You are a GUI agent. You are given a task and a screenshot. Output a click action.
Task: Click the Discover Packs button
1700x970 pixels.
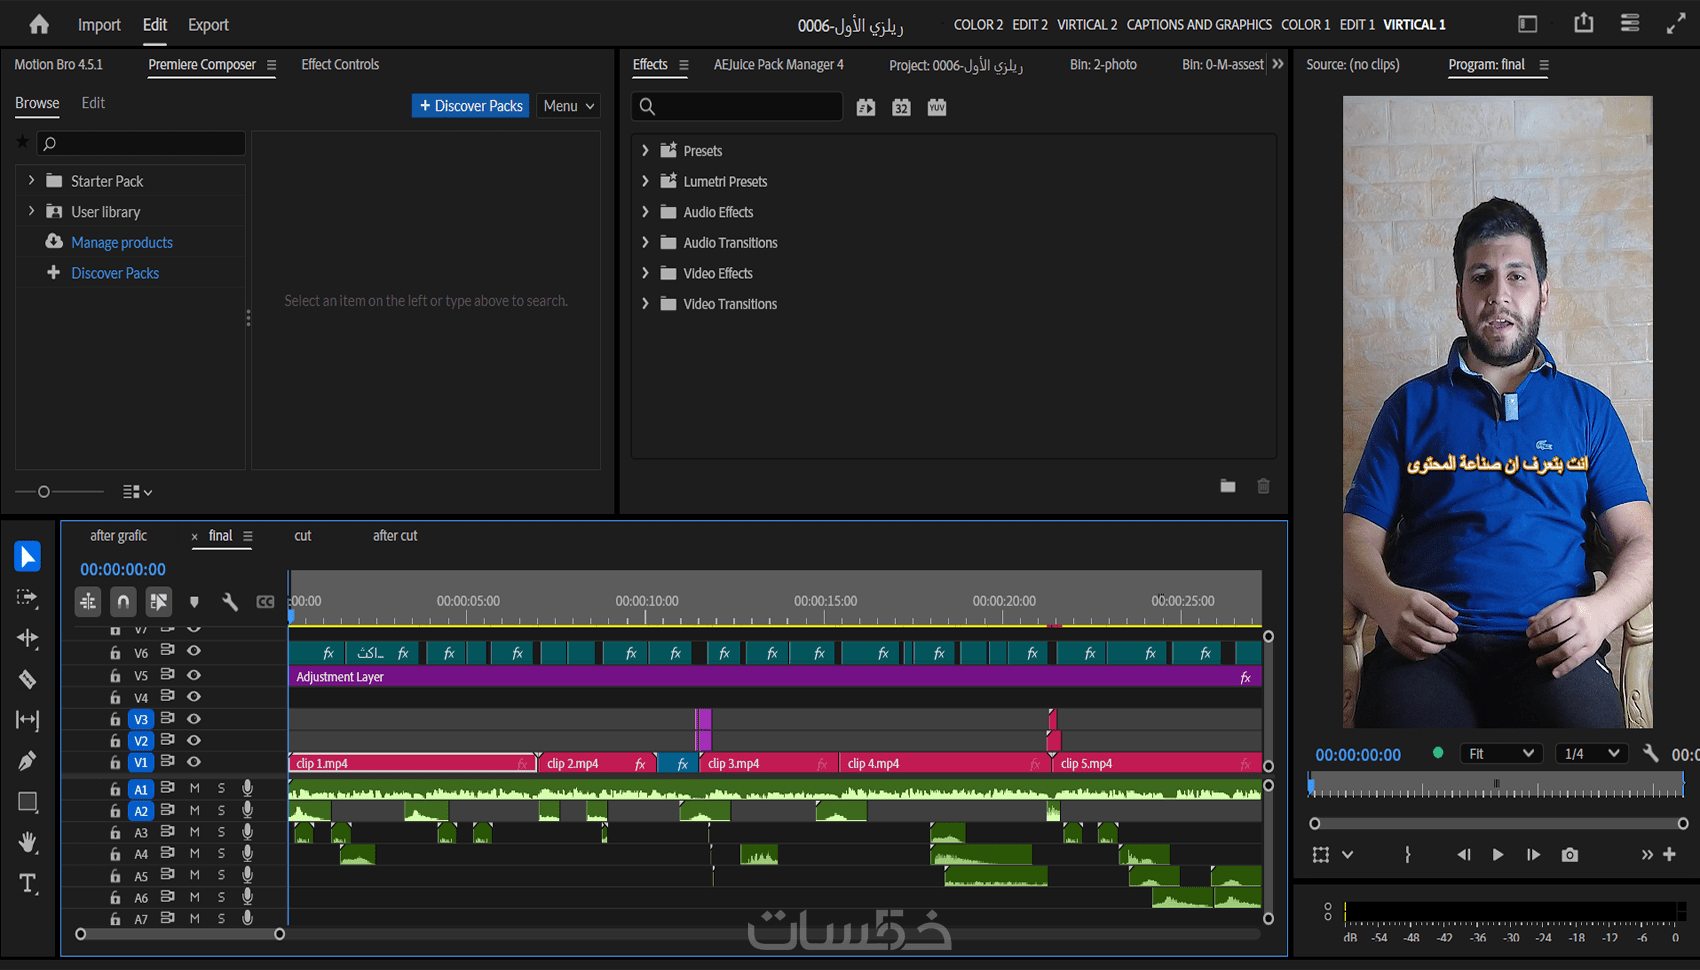470,106
